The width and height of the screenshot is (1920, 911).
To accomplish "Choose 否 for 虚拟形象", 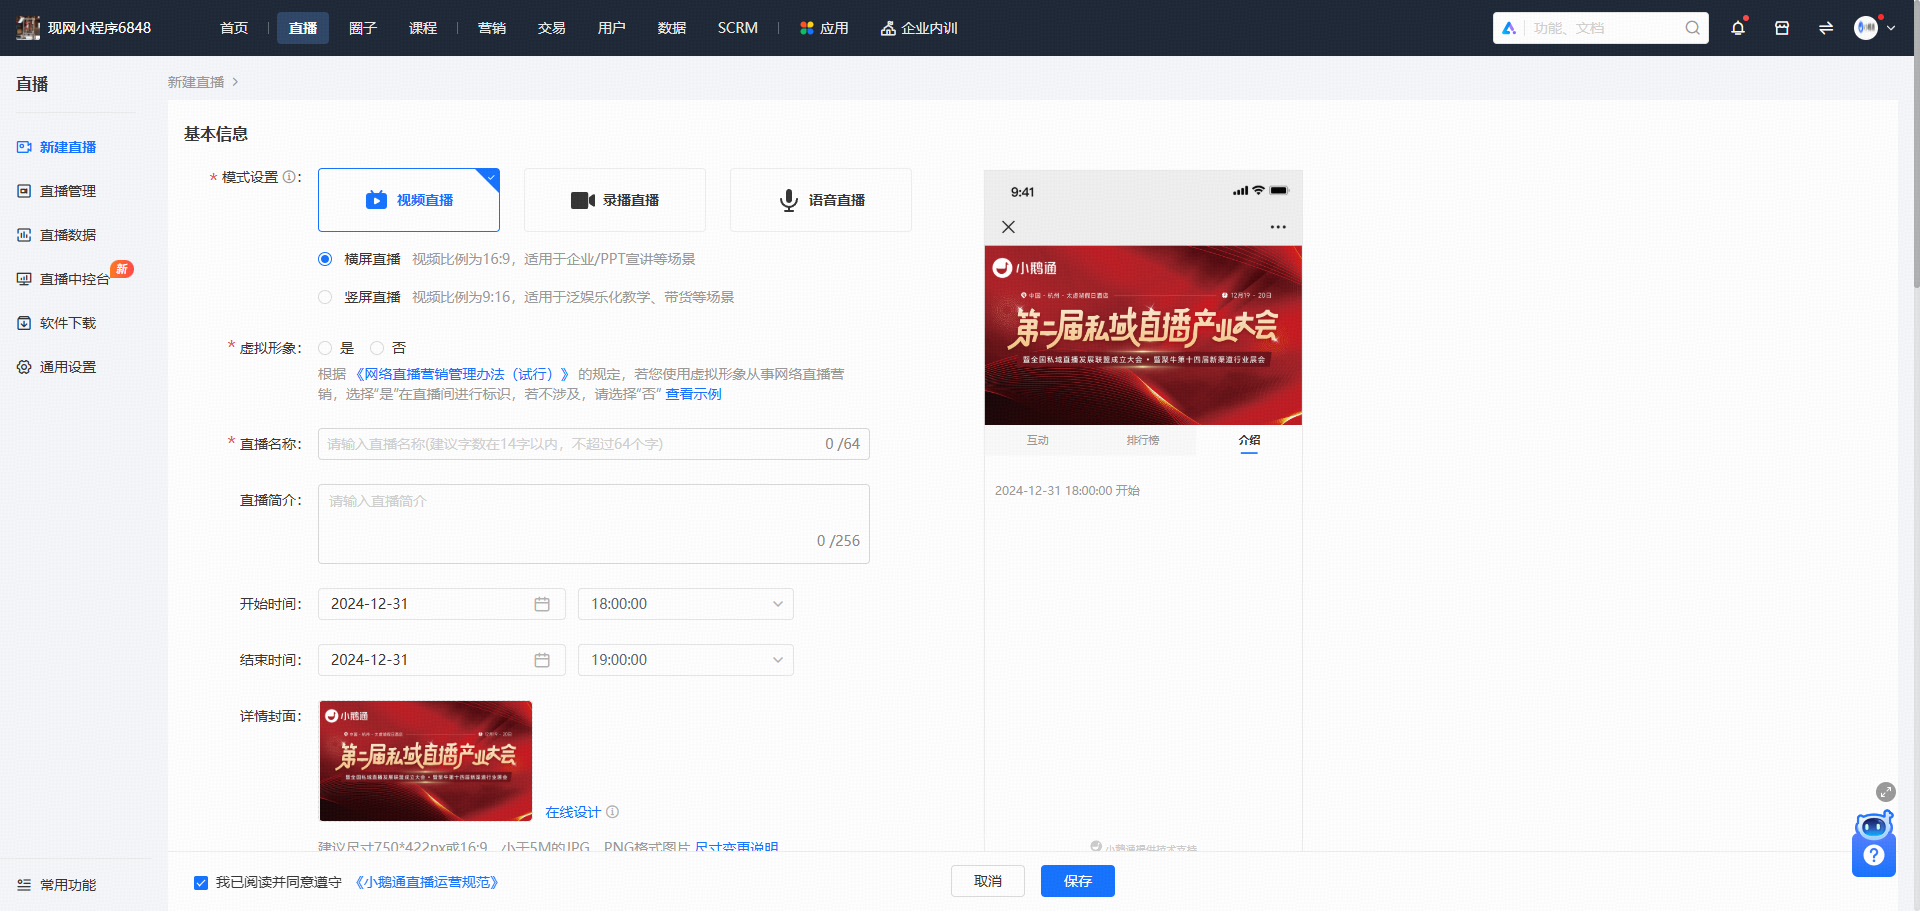I will tap(377, 348).
